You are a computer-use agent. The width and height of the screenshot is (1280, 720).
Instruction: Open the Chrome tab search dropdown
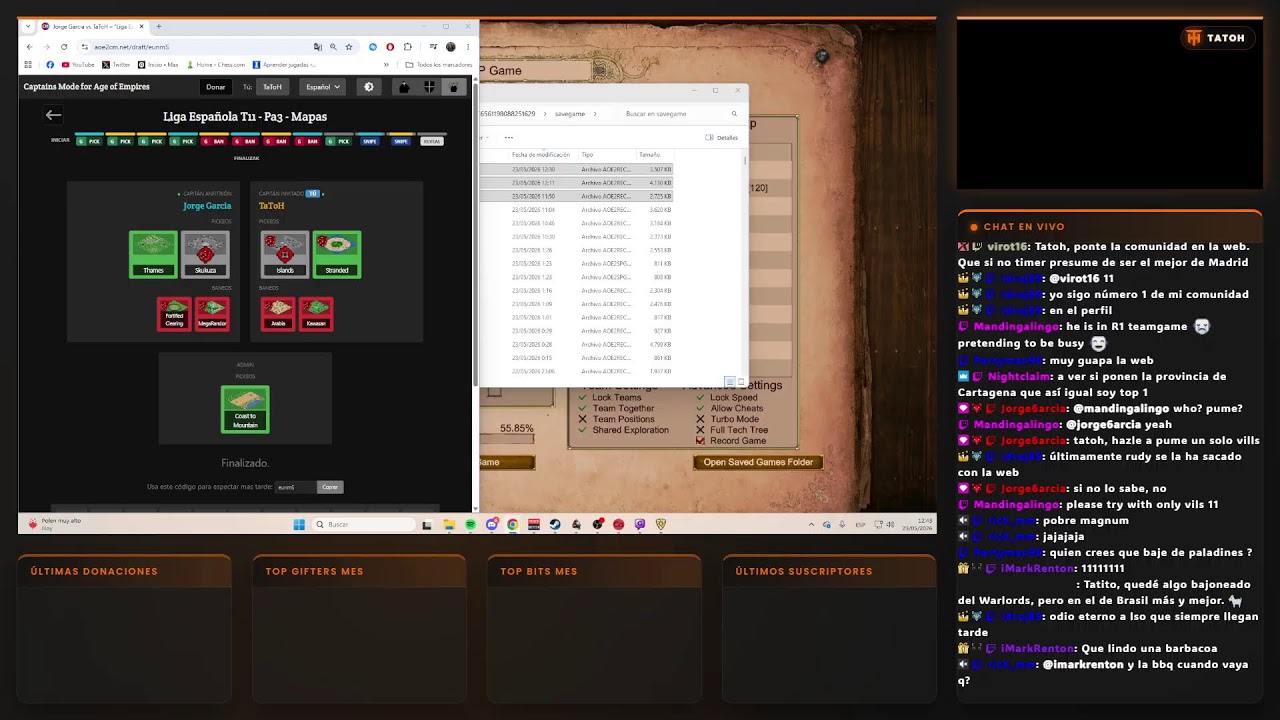click(x=28, y=27)
